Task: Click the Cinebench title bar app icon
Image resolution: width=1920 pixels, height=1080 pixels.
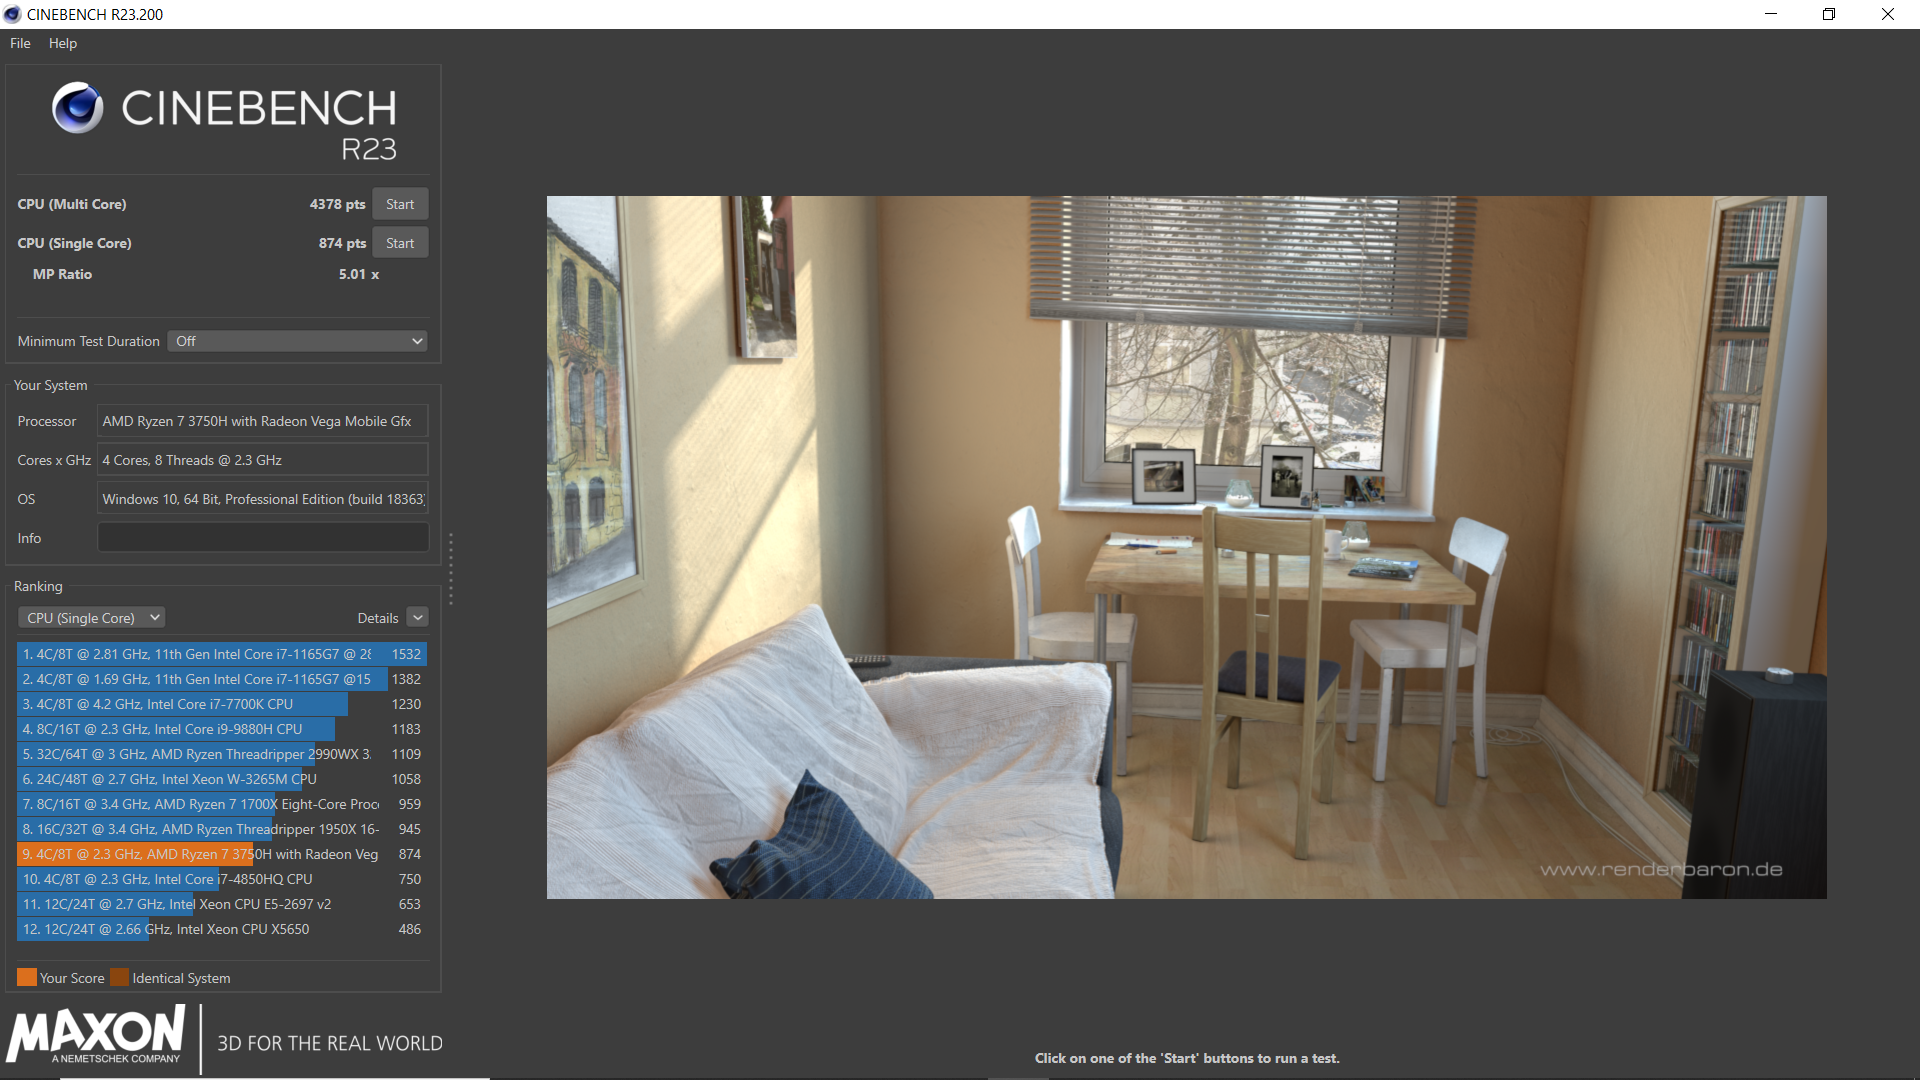Action: (x=12, y=14)
